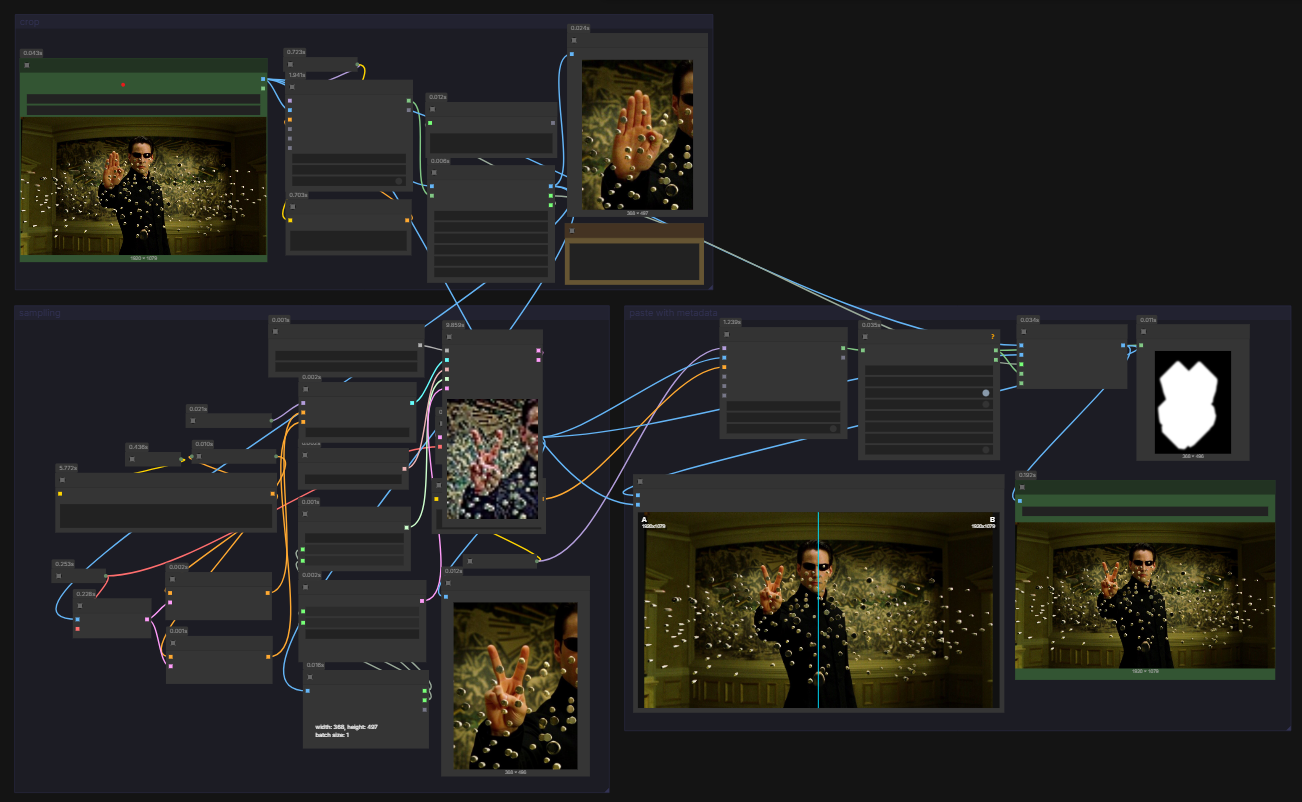Collapse the node timed 0.228s
Screen dimensions: 1302x802
pyautogui.click(x=80, y=606)
